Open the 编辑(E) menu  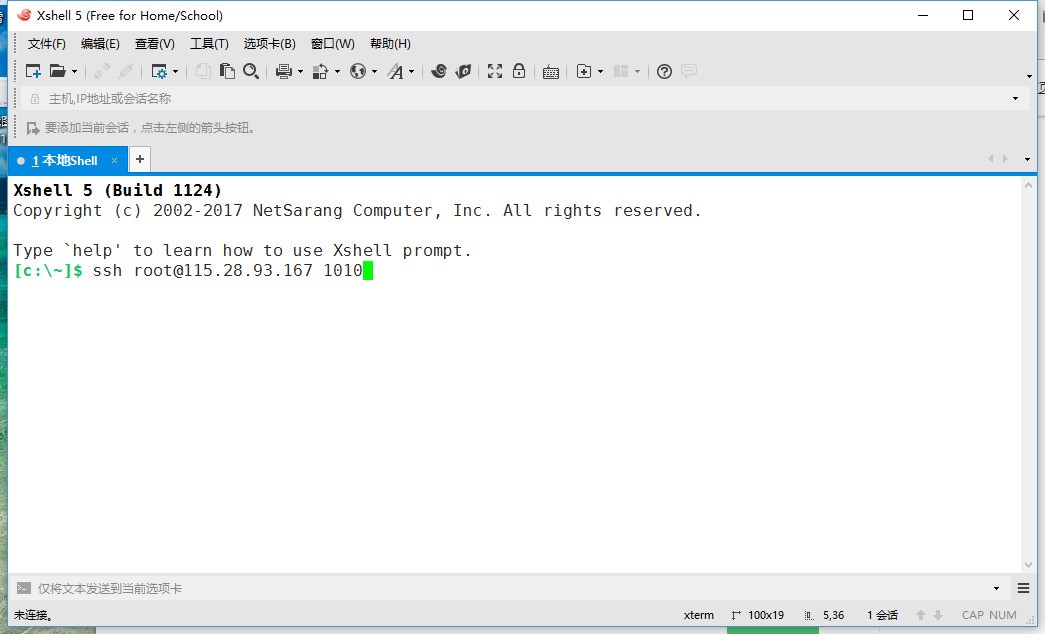100,44
